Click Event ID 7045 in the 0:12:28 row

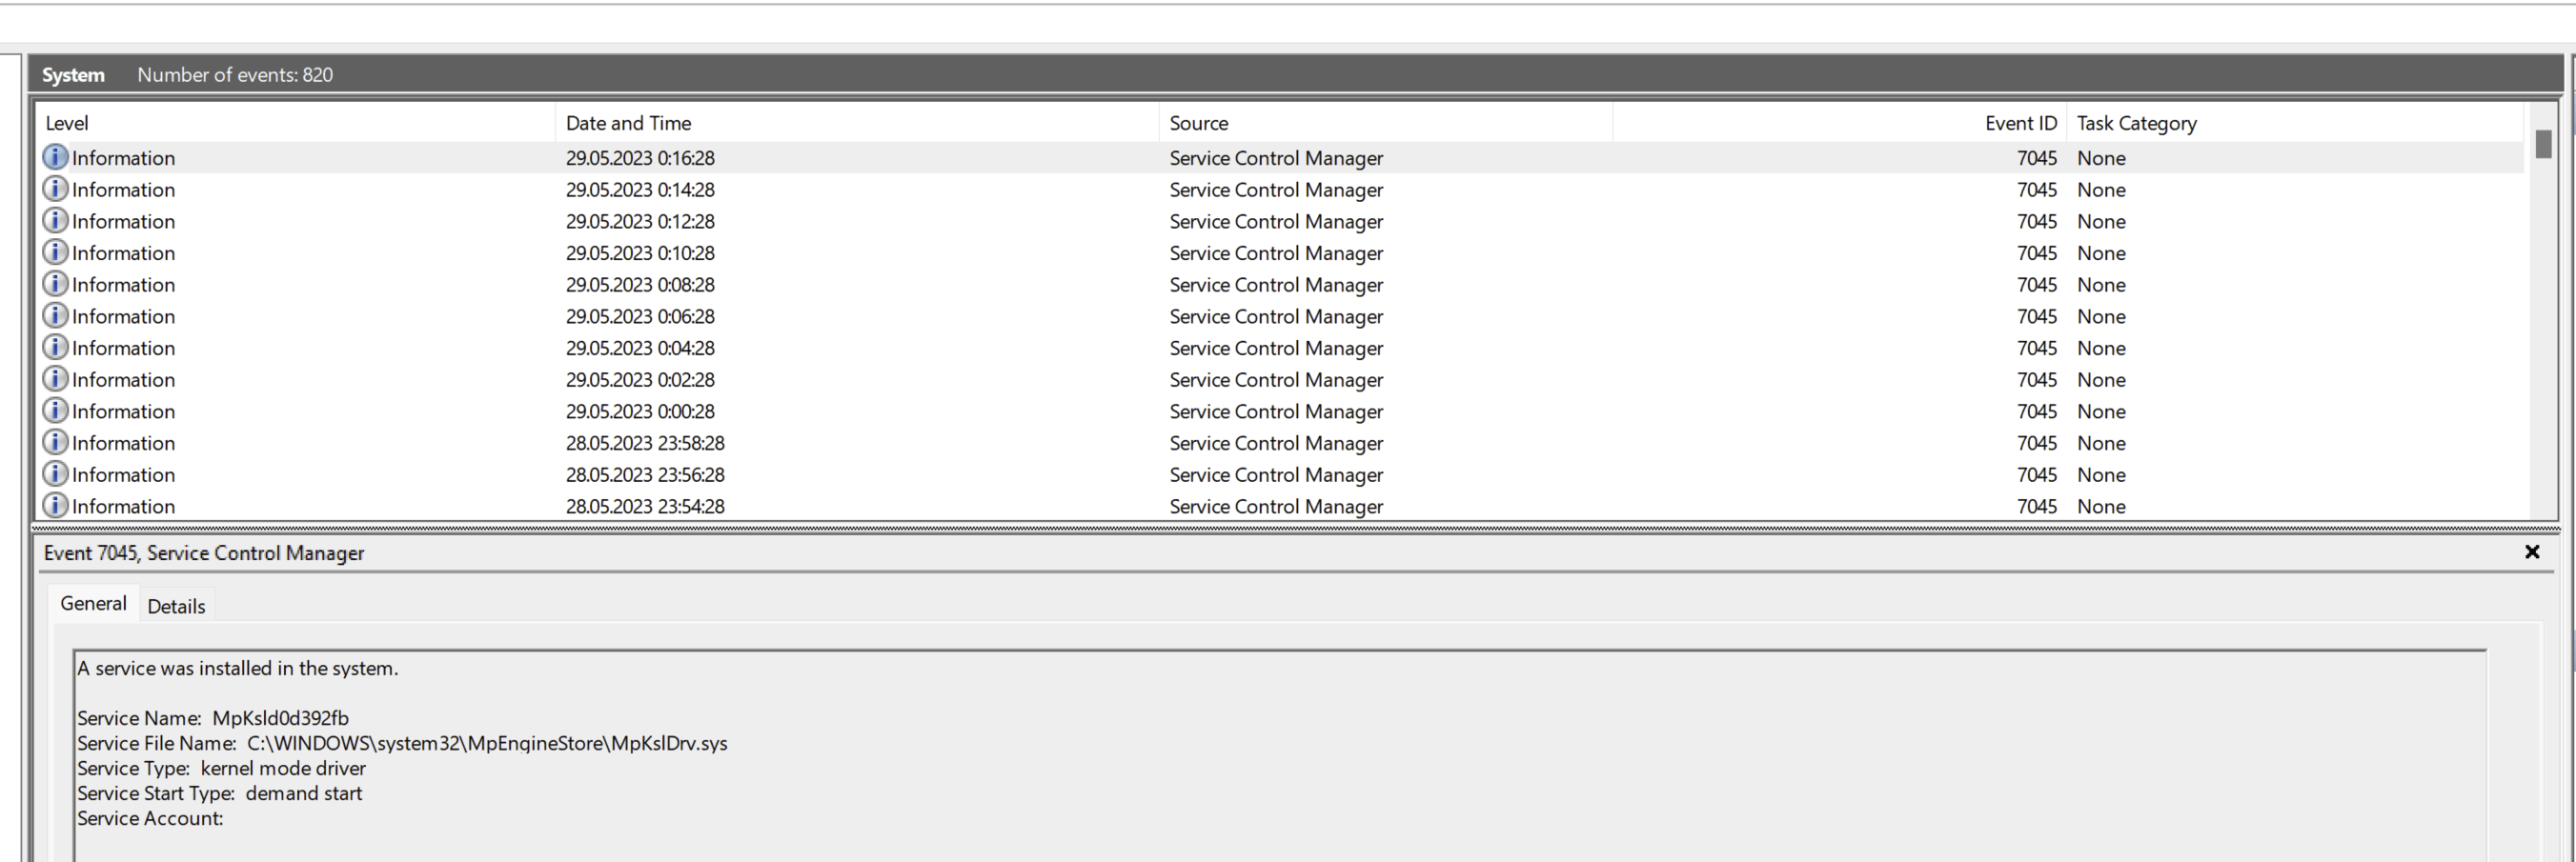coord(2037,221)
